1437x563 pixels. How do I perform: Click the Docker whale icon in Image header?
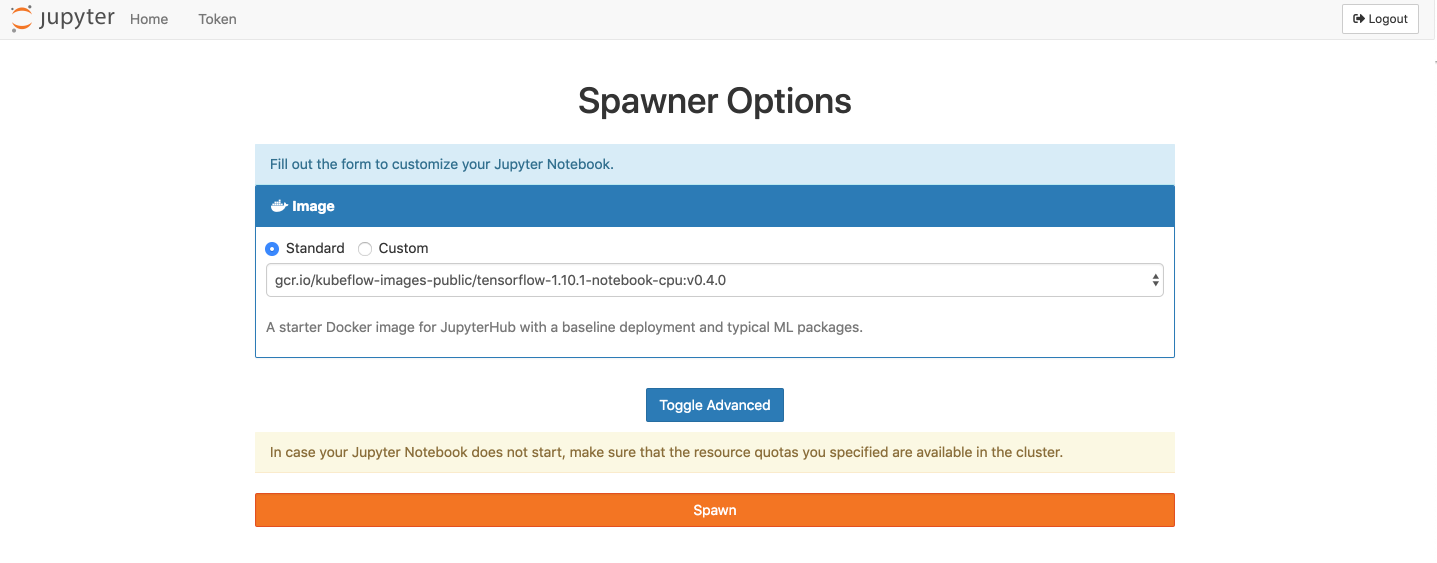point(279,206)
